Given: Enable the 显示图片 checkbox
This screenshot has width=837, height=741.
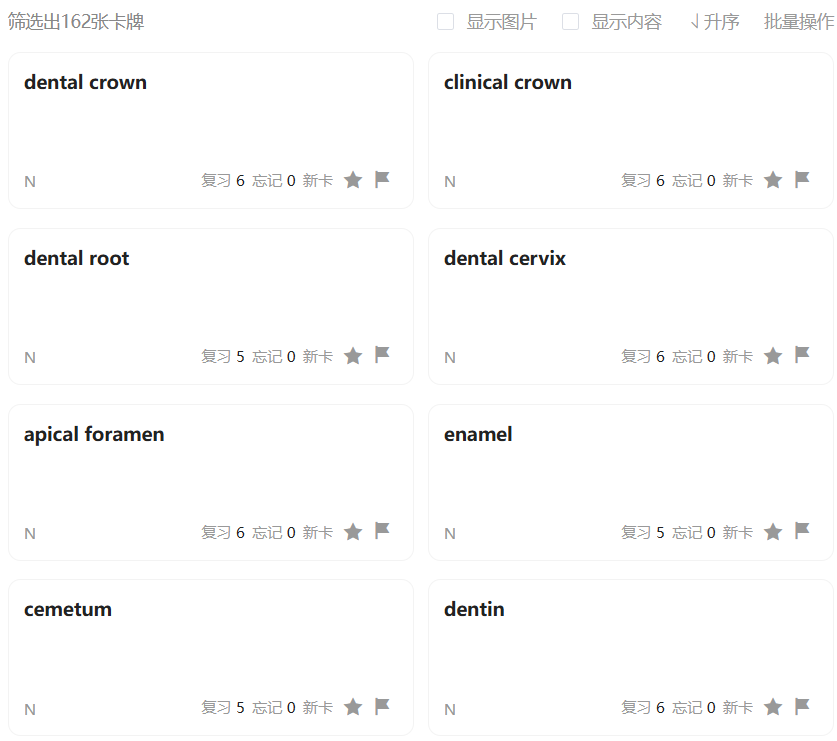Looking at the screenshot, I should [445, 22].
